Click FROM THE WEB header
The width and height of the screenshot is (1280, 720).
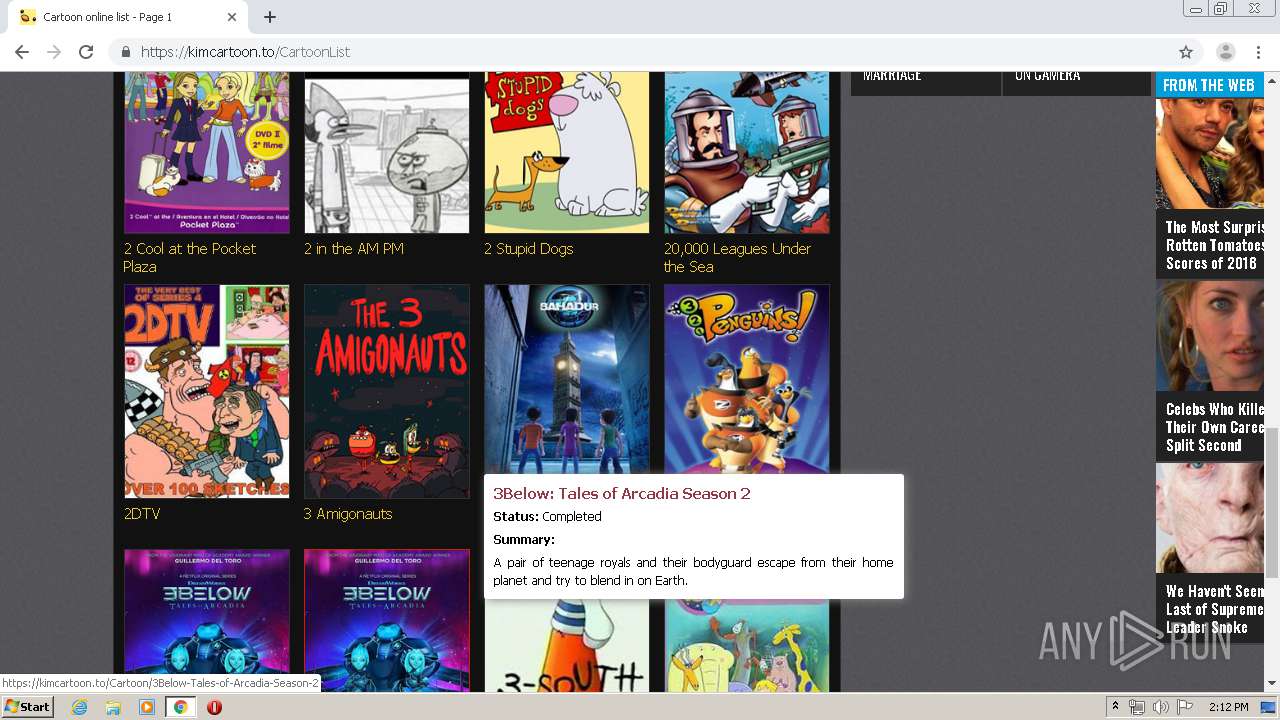pyautogui.click(x=1208, y=85)
